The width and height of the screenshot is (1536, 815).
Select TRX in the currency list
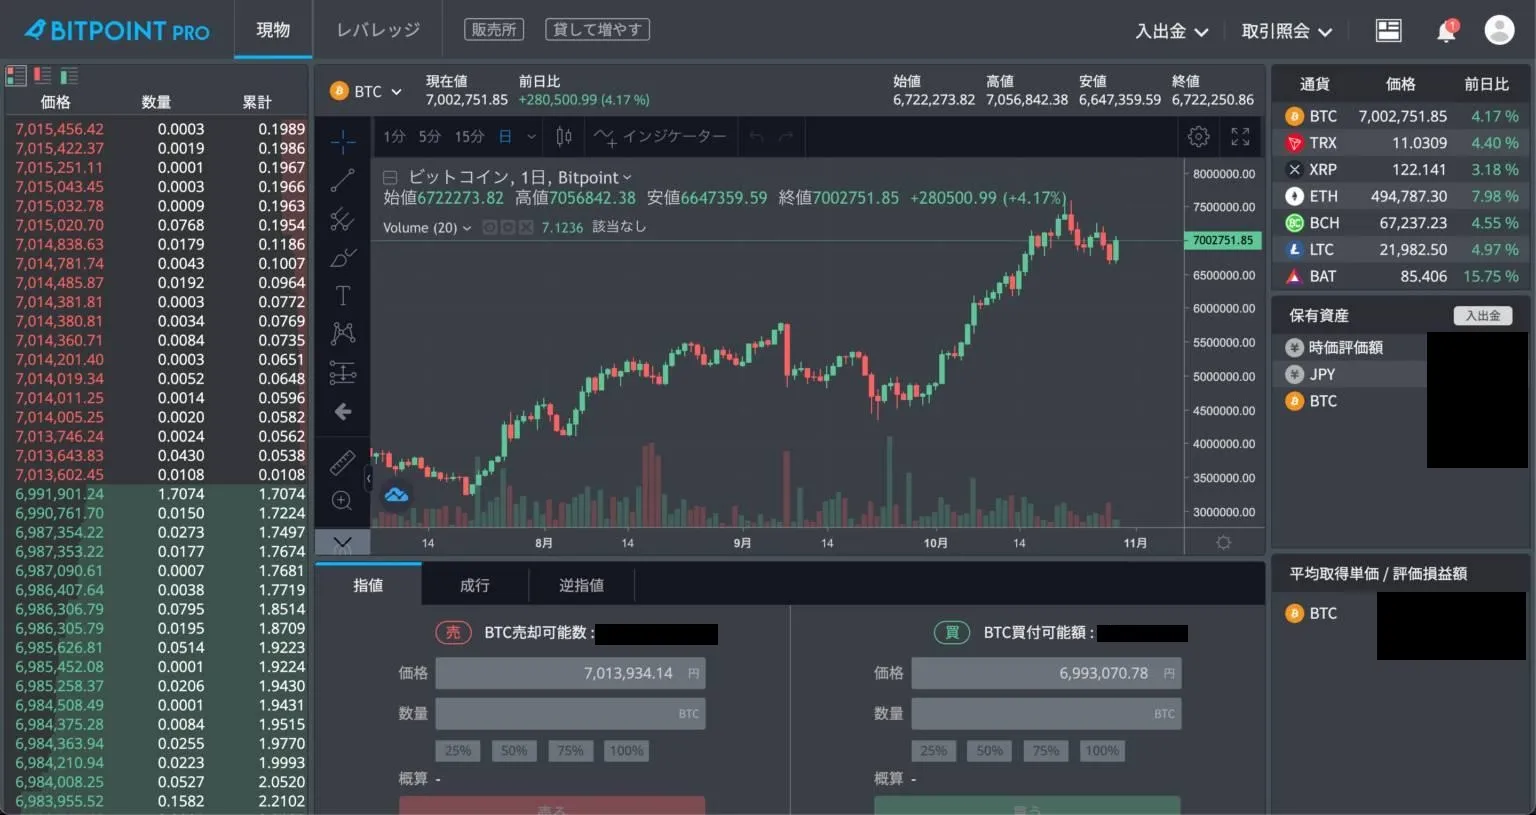click(1400, 143)
